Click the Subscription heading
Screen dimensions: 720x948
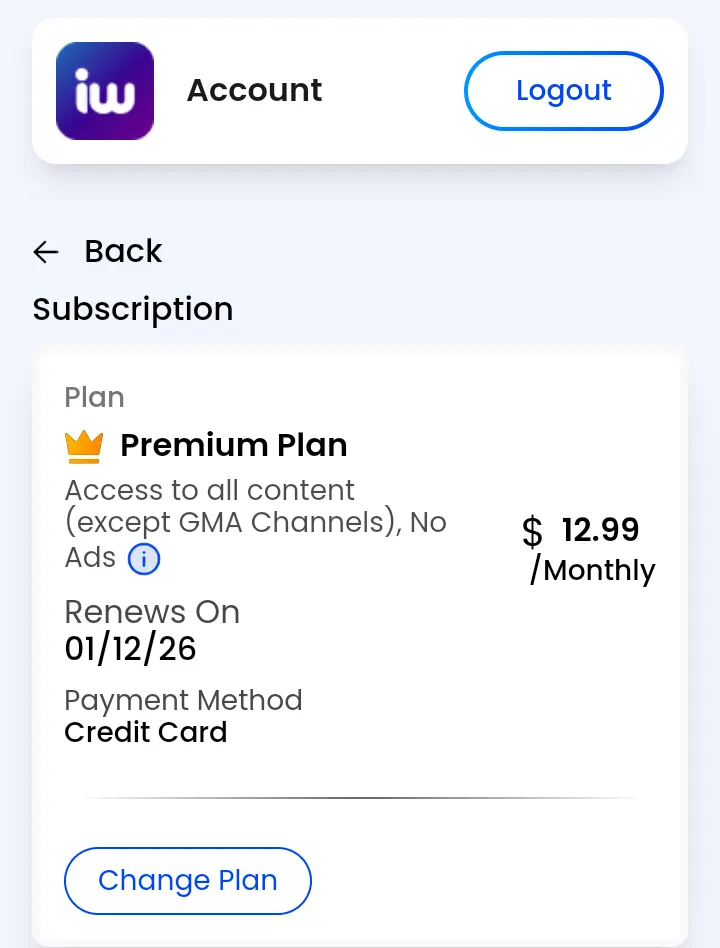point(133,309)
